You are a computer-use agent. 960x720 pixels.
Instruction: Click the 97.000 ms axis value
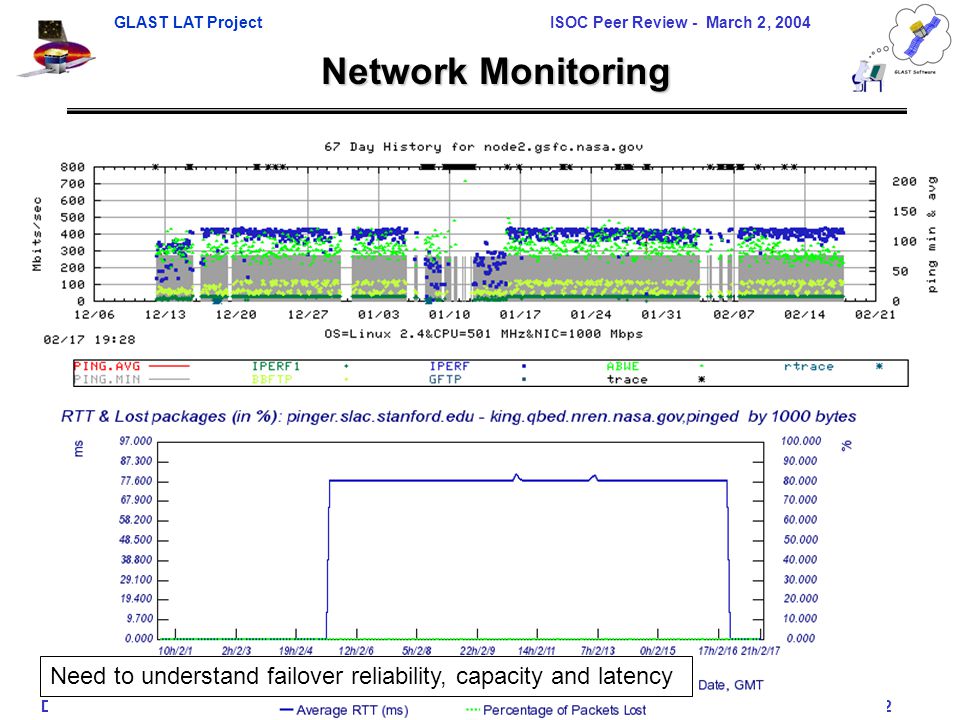(x=135, y=441)
